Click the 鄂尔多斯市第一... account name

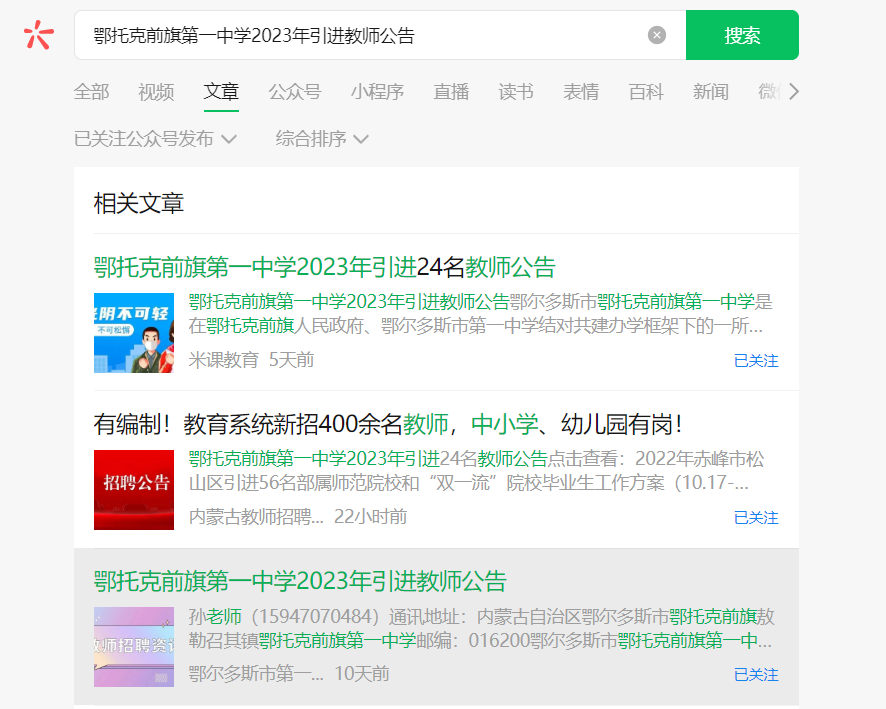click(256, 674)
